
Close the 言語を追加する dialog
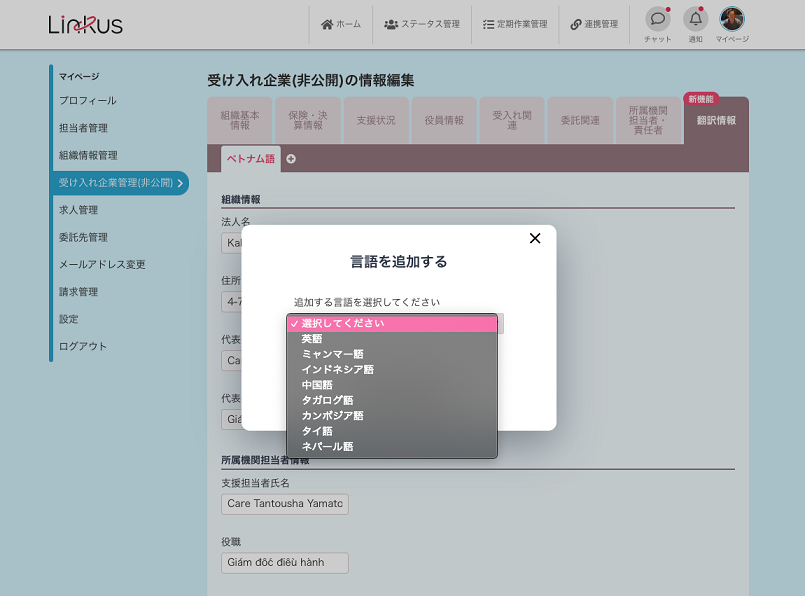pyautogui.click(x=534, y=238)
